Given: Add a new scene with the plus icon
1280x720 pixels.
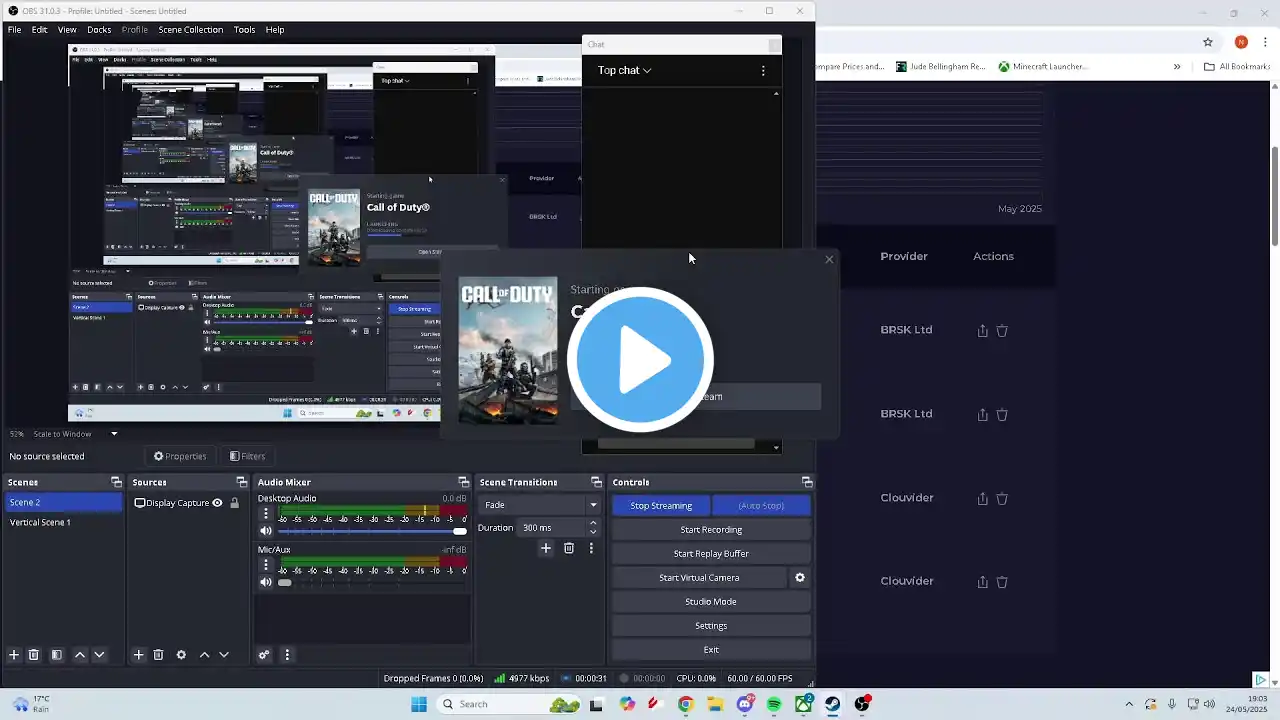Looking at the screenshot, I should pyautogui.click(x=14, y=655).
